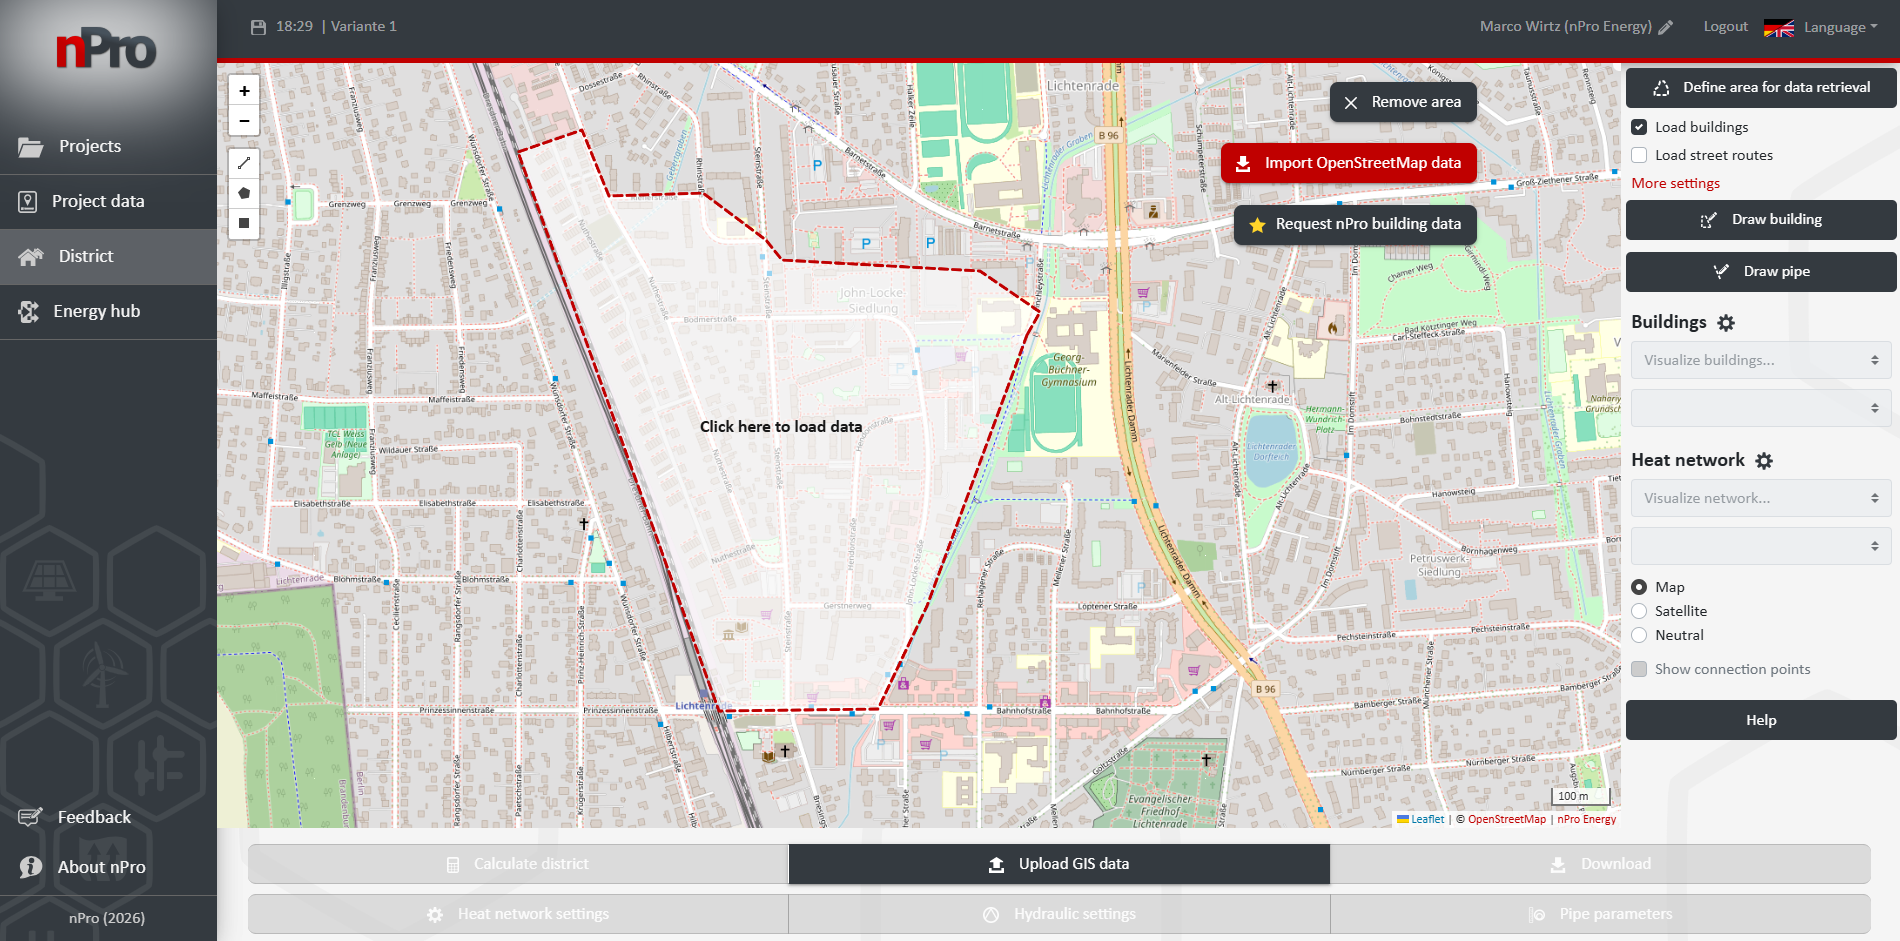Enable the Load street routes option
The width and height of the screenshot is (1900, 941).
1639,155
